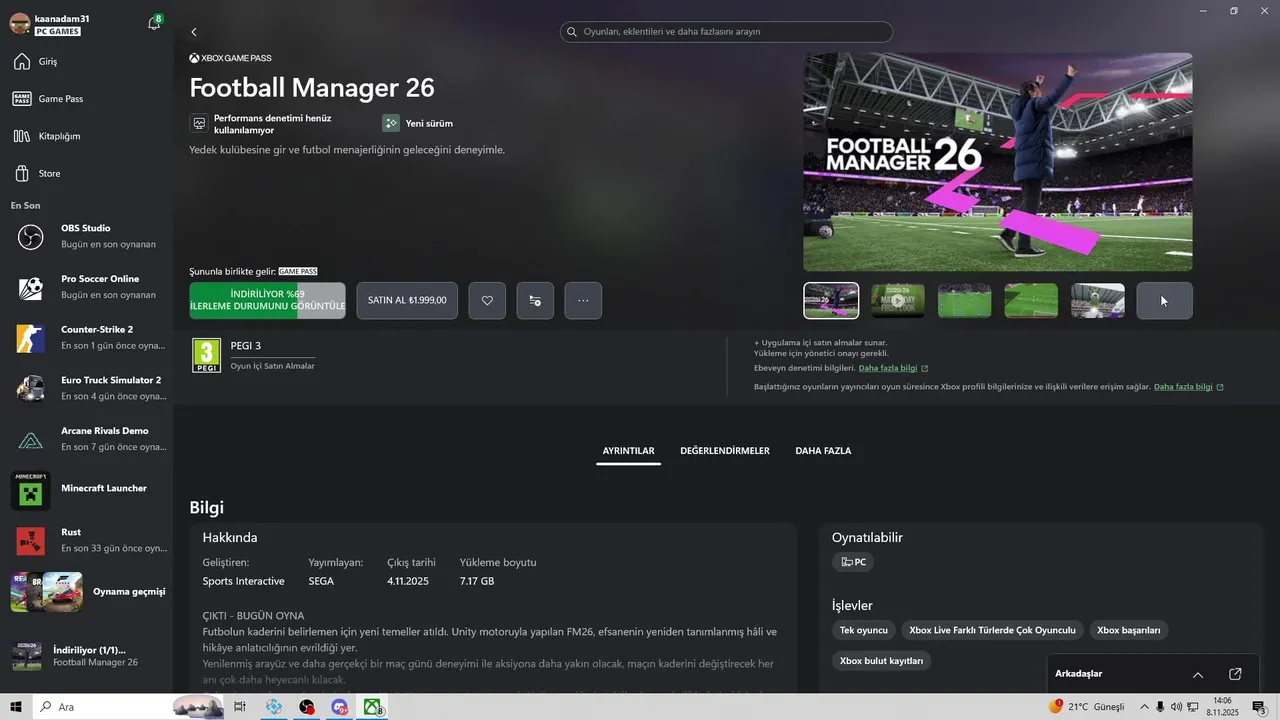This screenshot has height=720, width=1280.
Task: Switch to AYRINTILAR tab
Action: (628, 451)
